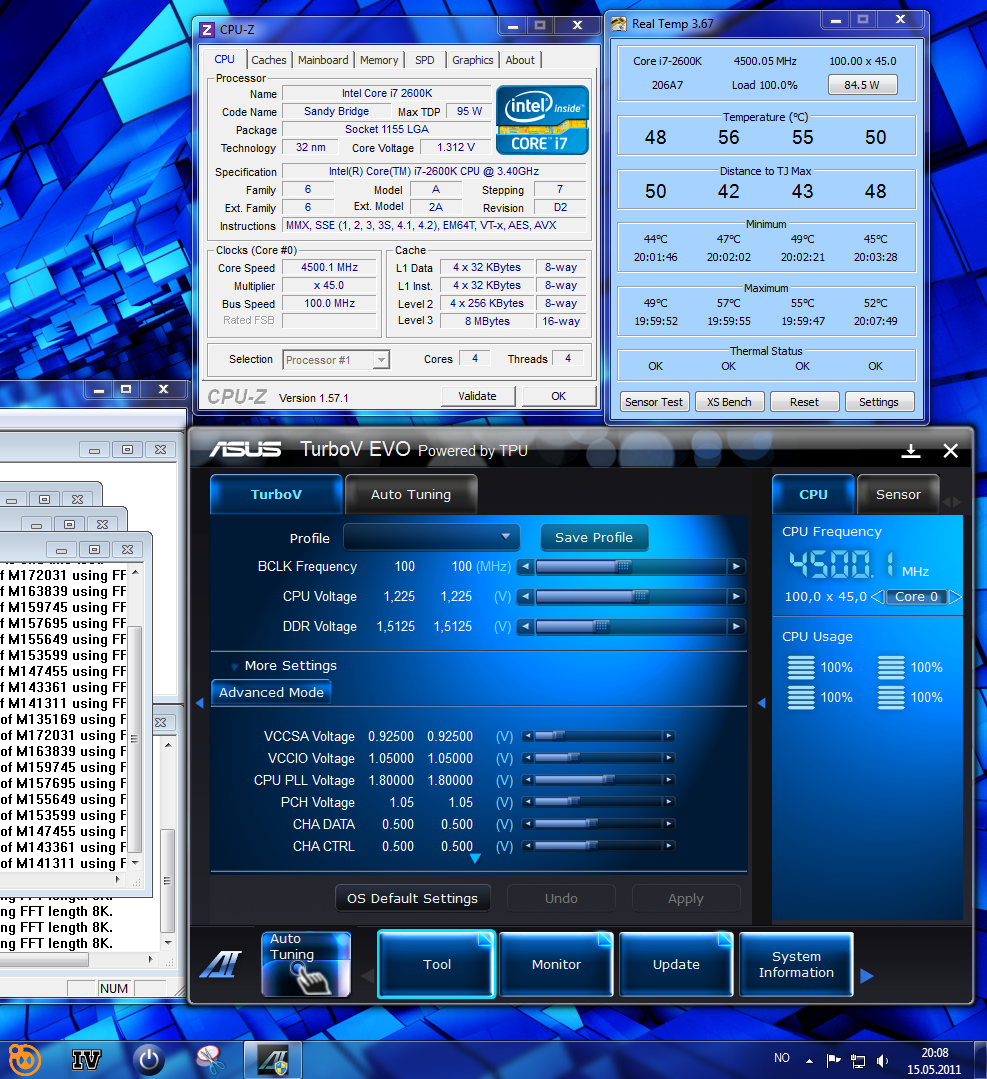Click OS Default Settings button
Viewport: 987px width, 1079px height.
[412, 898]
